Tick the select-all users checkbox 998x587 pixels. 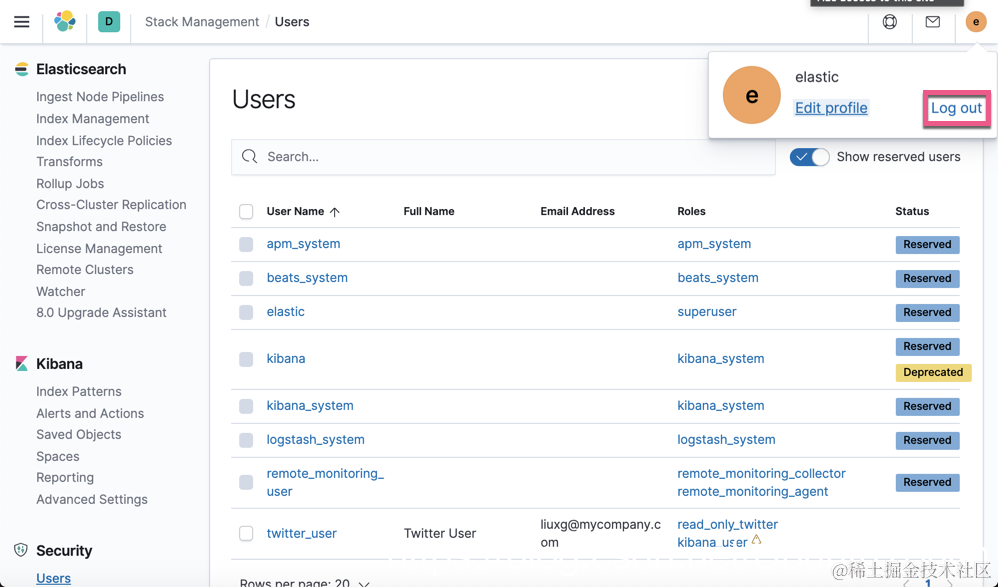click(246, 211)
